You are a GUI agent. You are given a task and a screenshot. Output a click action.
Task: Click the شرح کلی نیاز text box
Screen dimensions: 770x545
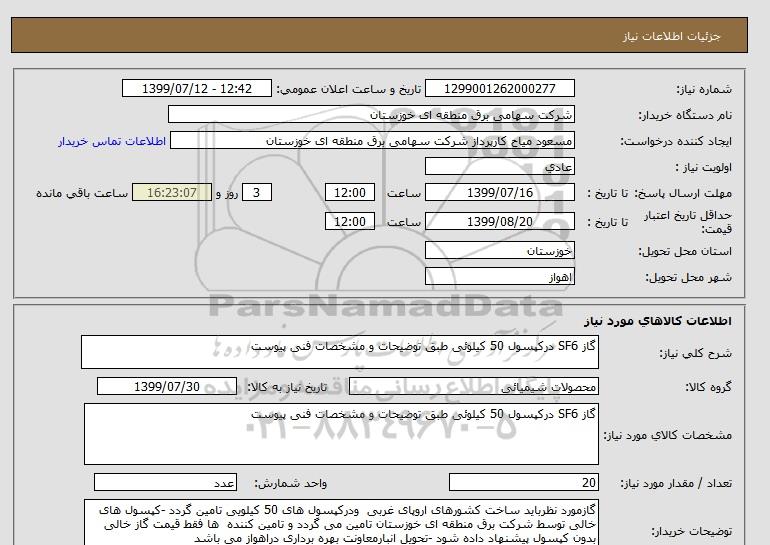click(339, 353)
